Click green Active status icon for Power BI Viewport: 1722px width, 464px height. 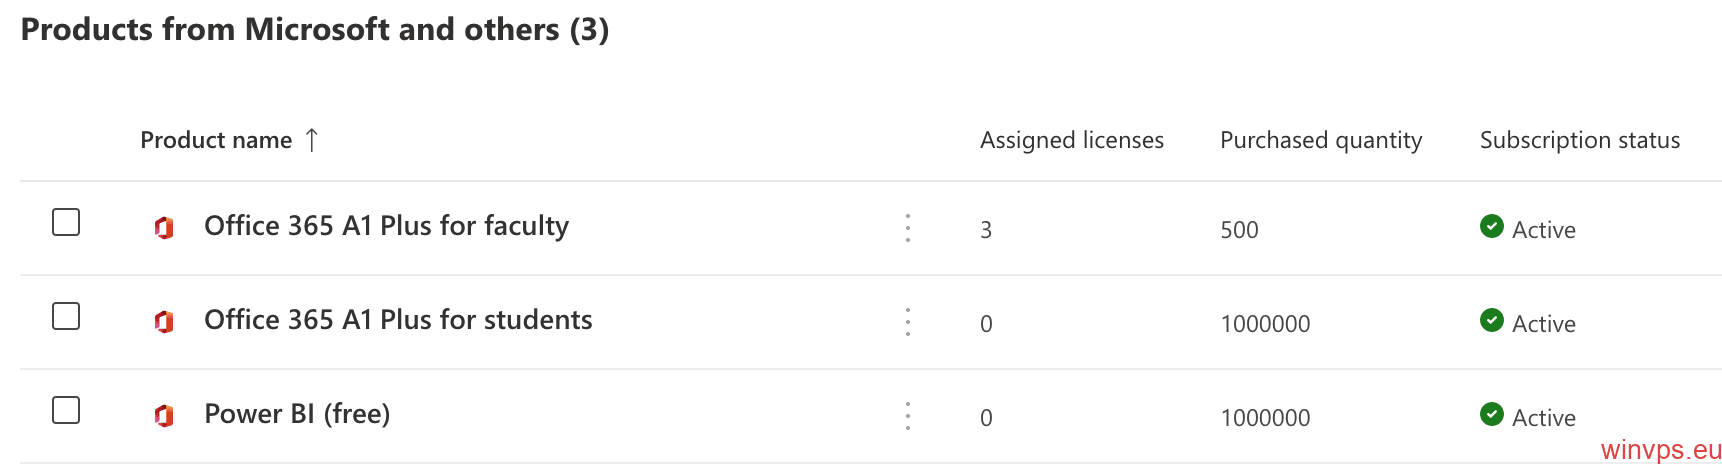tap(1492, 414)
